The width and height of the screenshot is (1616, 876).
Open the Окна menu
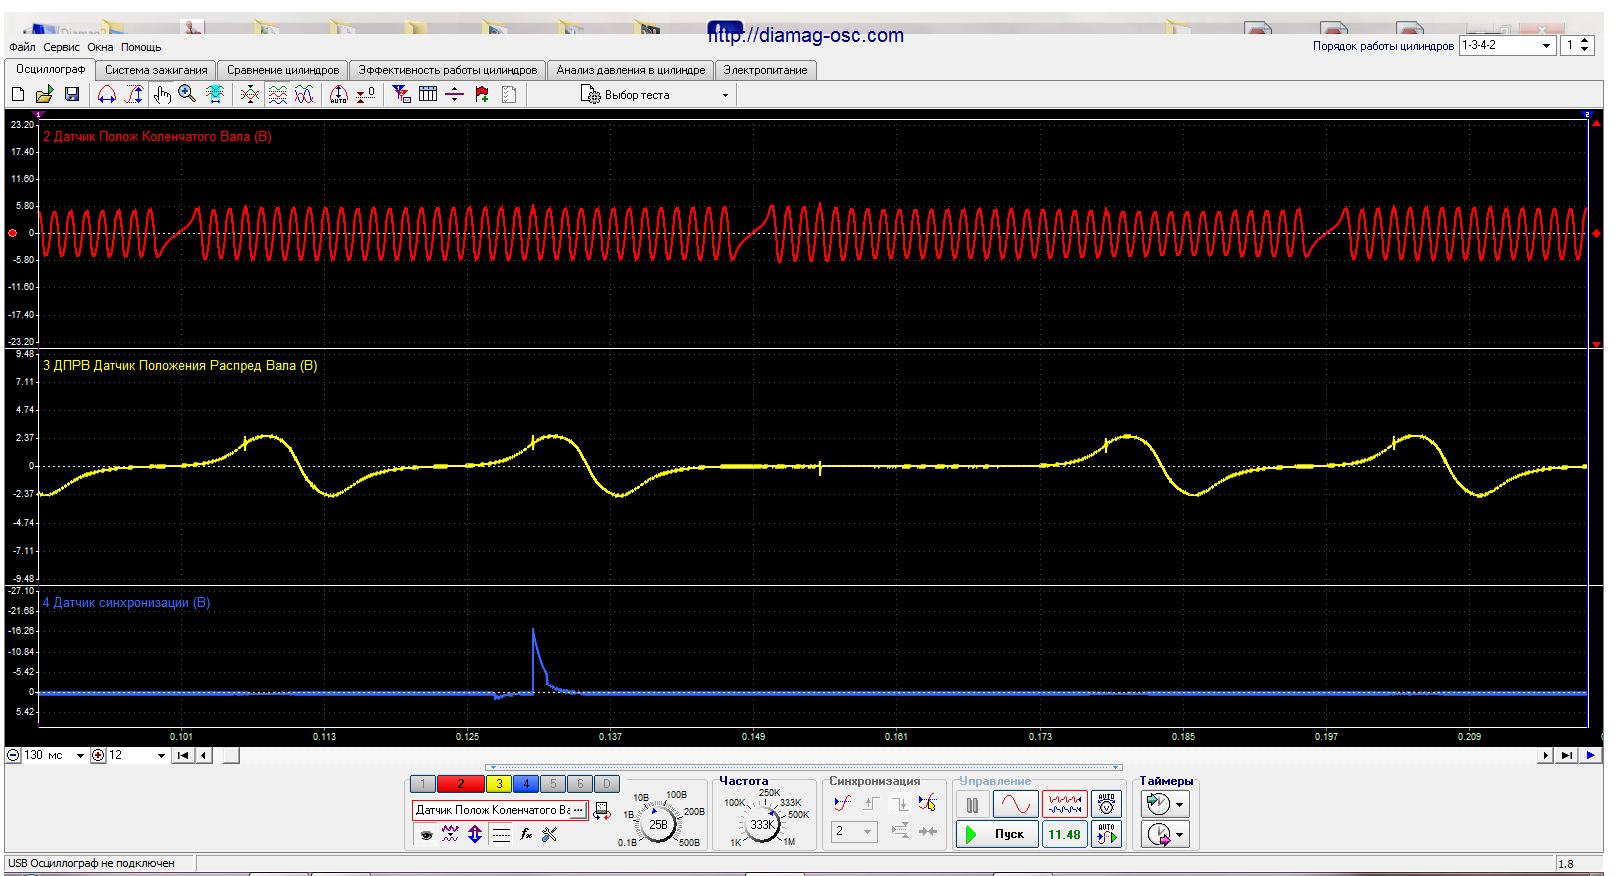(100, 47)
